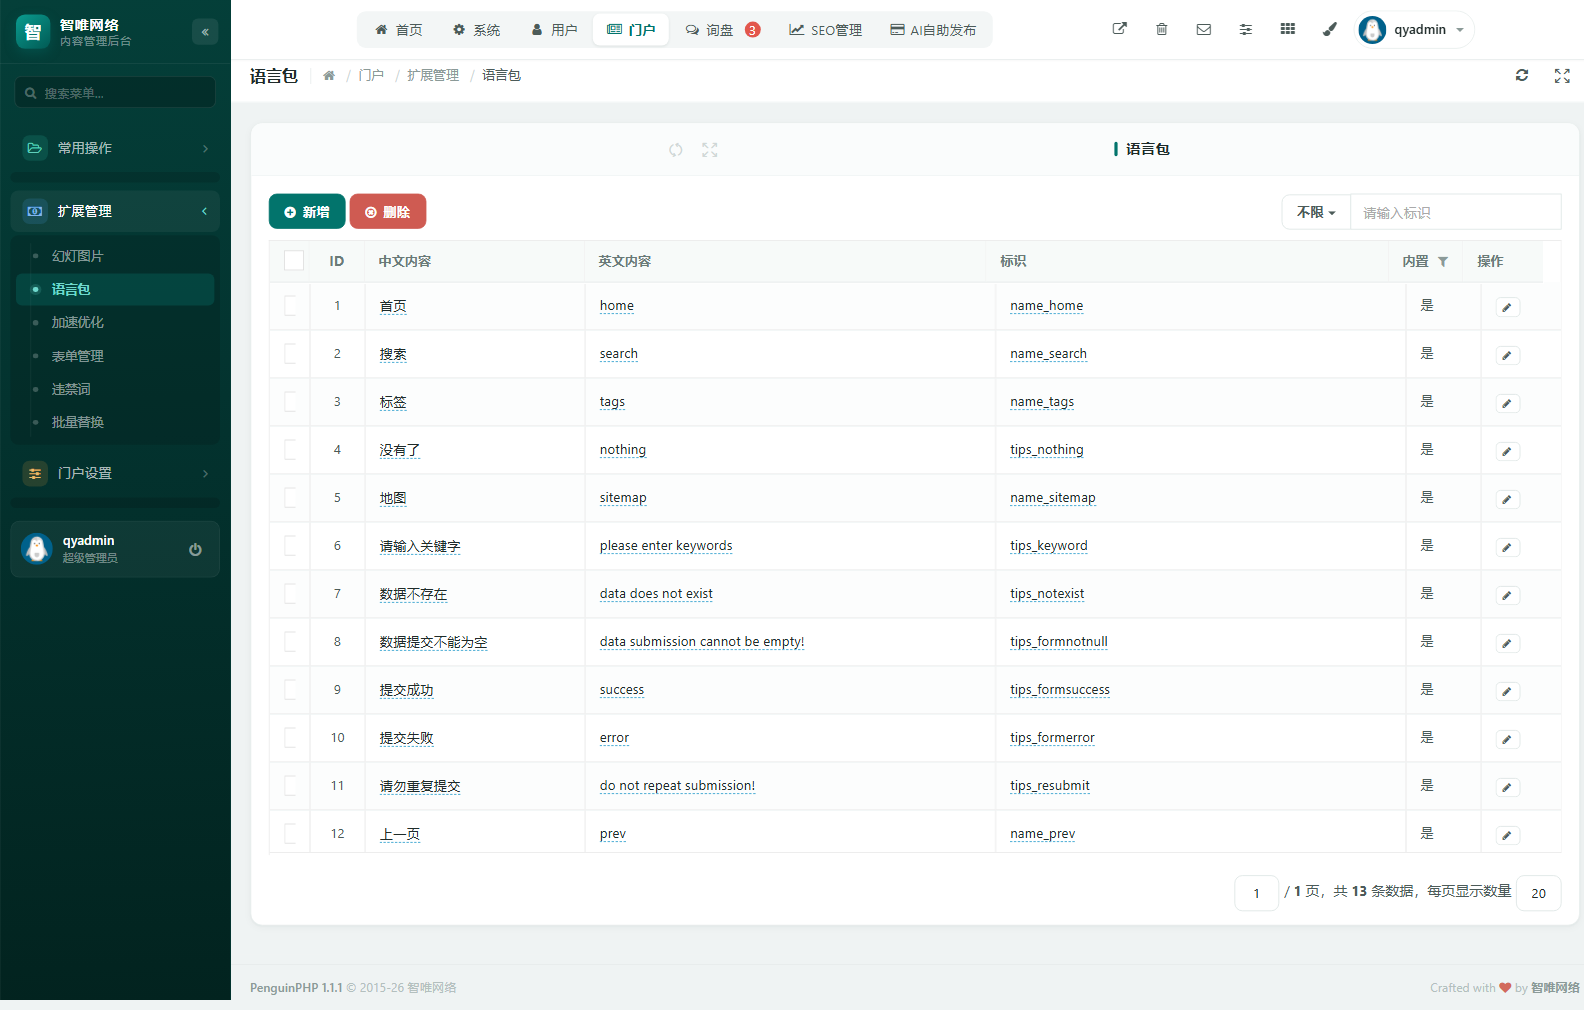This screenshot has height=1010, width=1584.
Task: Click Chinese text 提交失败
Action: [x=406, y=738]
